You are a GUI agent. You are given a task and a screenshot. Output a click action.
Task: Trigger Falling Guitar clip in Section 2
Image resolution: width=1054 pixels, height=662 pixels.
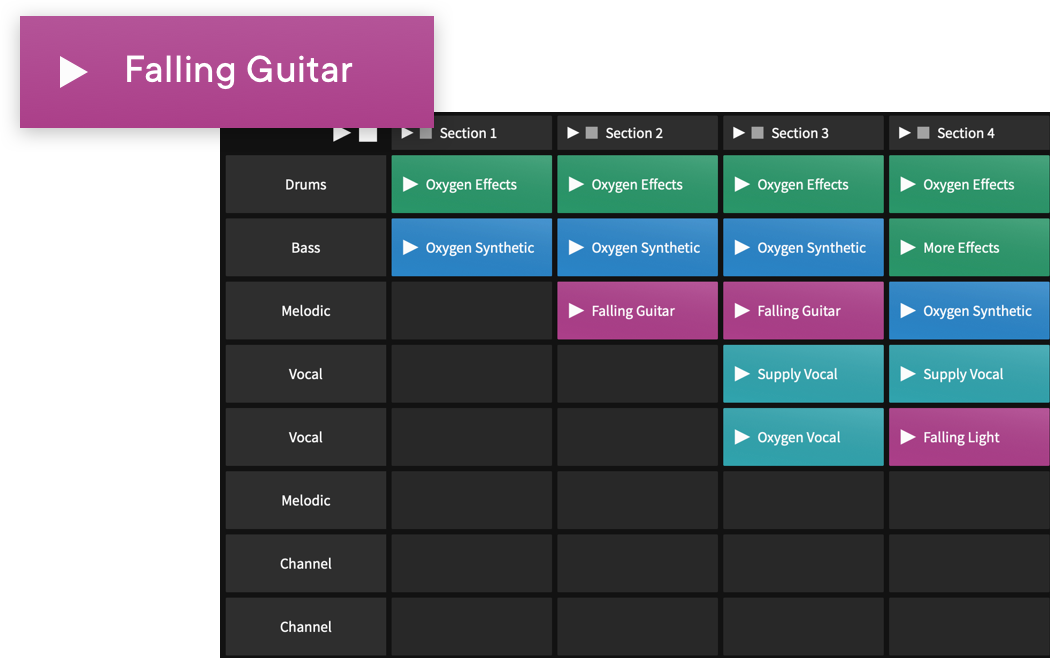point(637,311)
